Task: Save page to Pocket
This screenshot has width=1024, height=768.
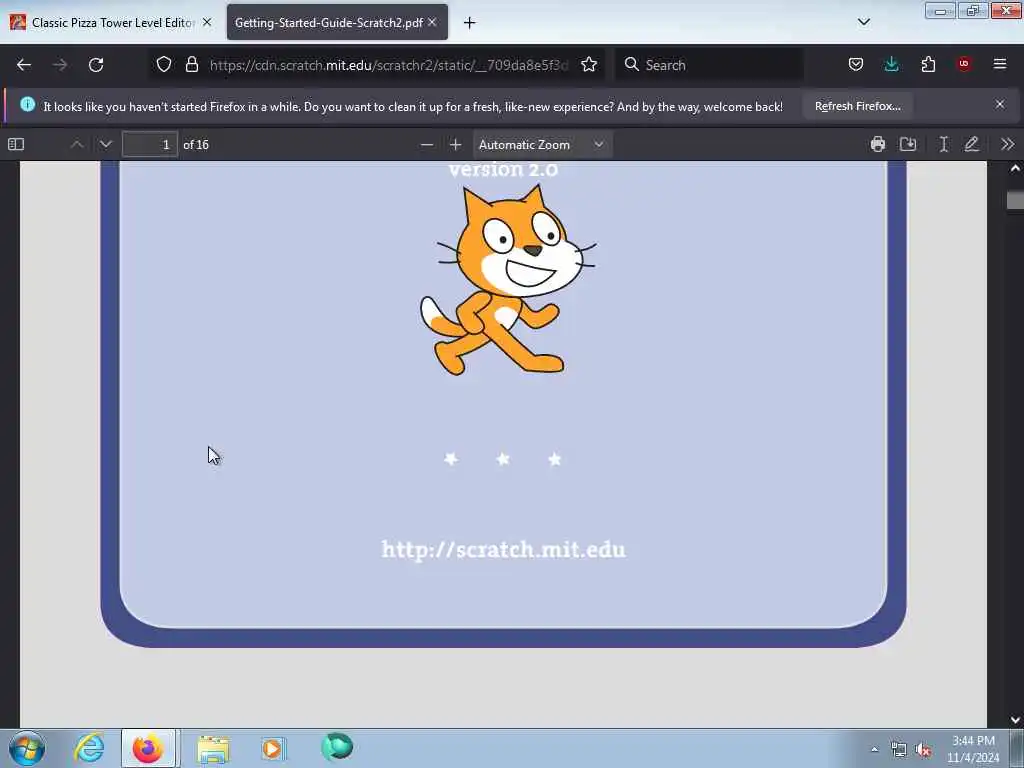Action: click(856, 64)
